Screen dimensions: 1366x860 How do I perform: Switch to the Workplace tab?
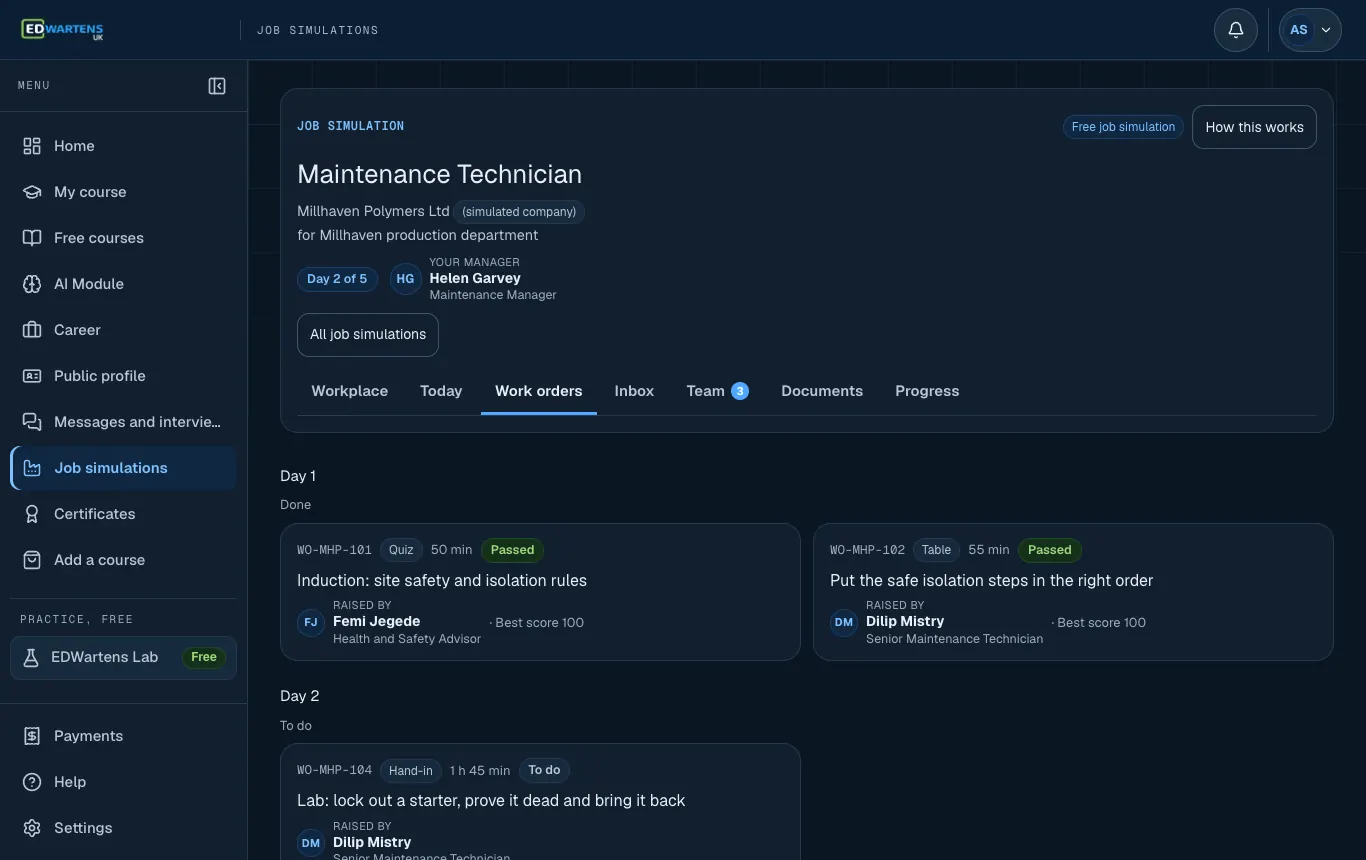point(350,391)
